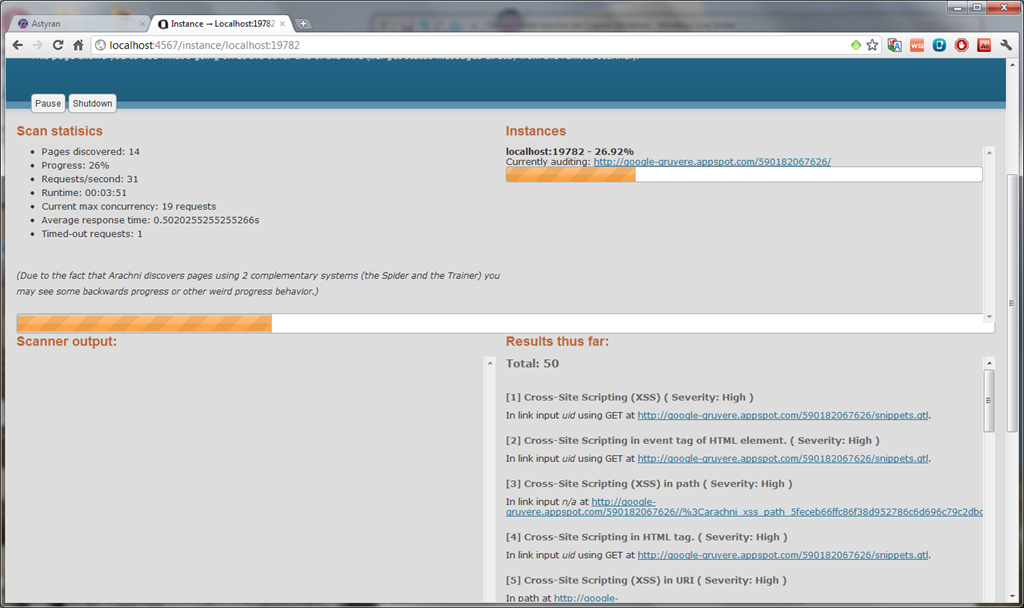
Task: Click main page scroll down arrow
Action: (x=1012, y=596)
